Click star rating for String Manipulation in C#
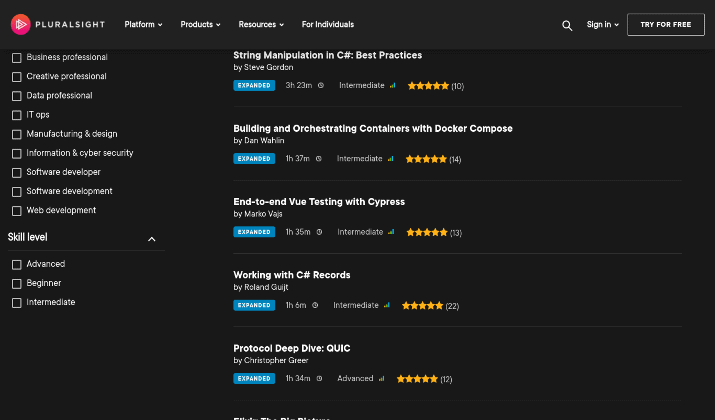Image resolution: width=715 pixels, height=420 pixels. coord(428,86)
